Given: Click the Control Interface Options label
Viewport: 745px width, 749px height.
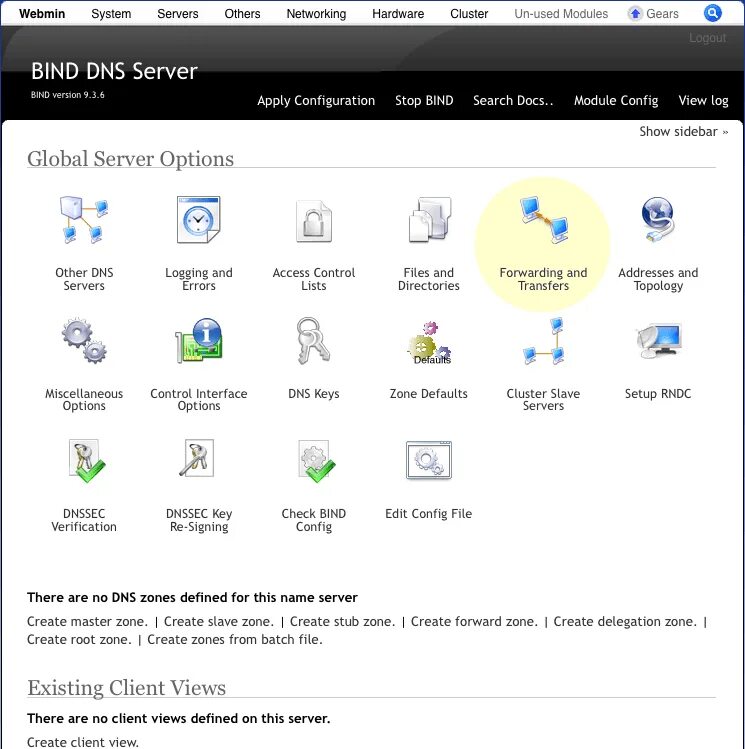Looking at the screenshot, I should pyautogui.click(x=199, y=400).
